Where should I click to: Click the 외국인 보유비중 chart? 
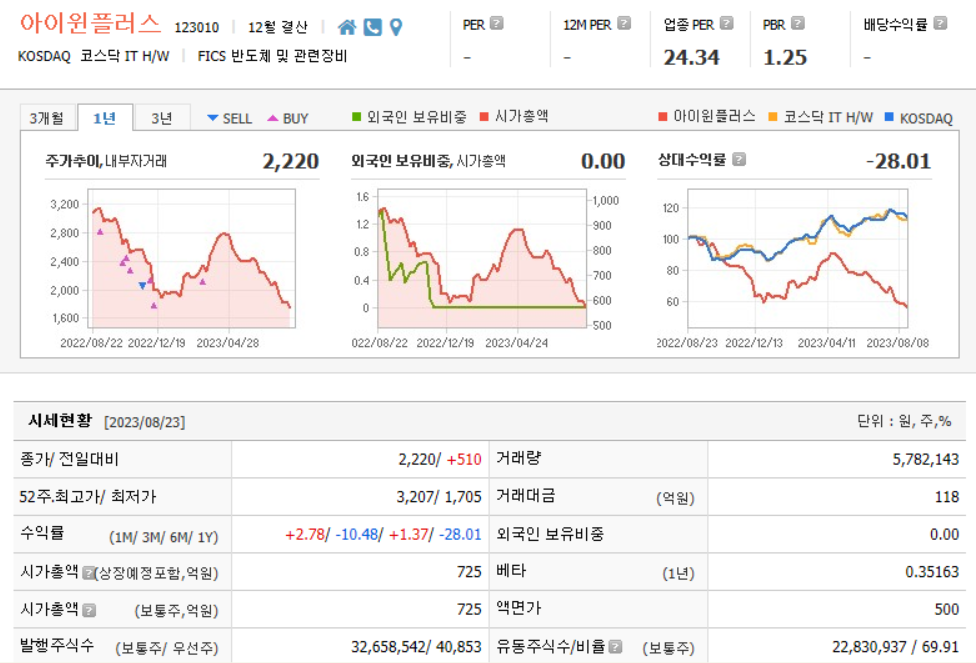pos(482,258)
